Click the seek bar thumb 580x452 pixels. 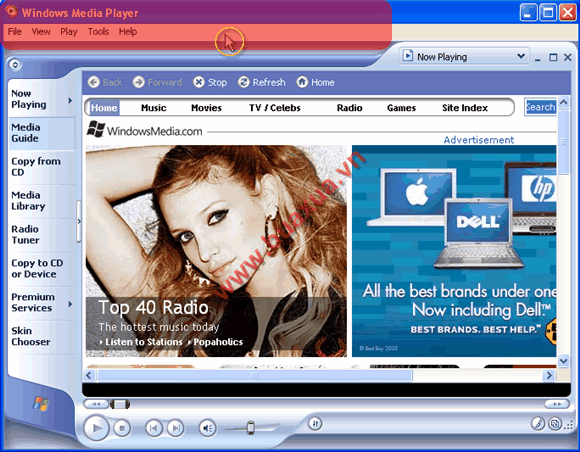[120, 404]
